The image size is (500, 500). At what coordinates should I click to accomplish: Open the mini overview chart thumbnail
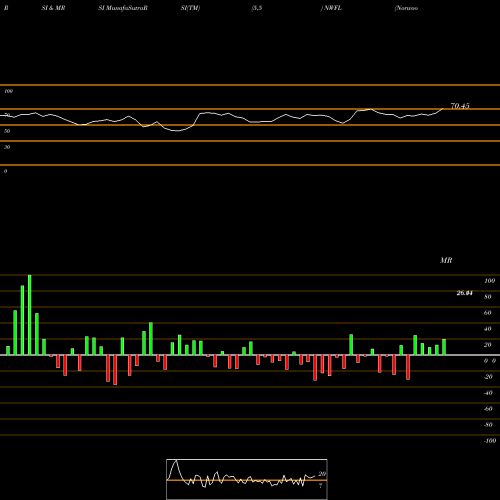pos(247,479)
